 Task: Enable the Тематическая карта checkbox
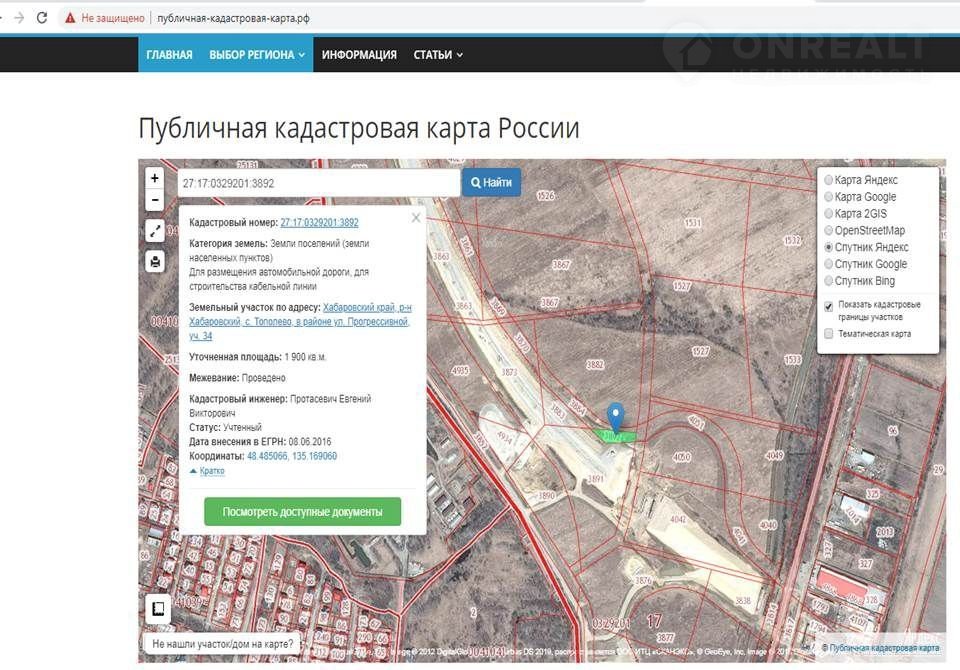(x=828, y=334)
